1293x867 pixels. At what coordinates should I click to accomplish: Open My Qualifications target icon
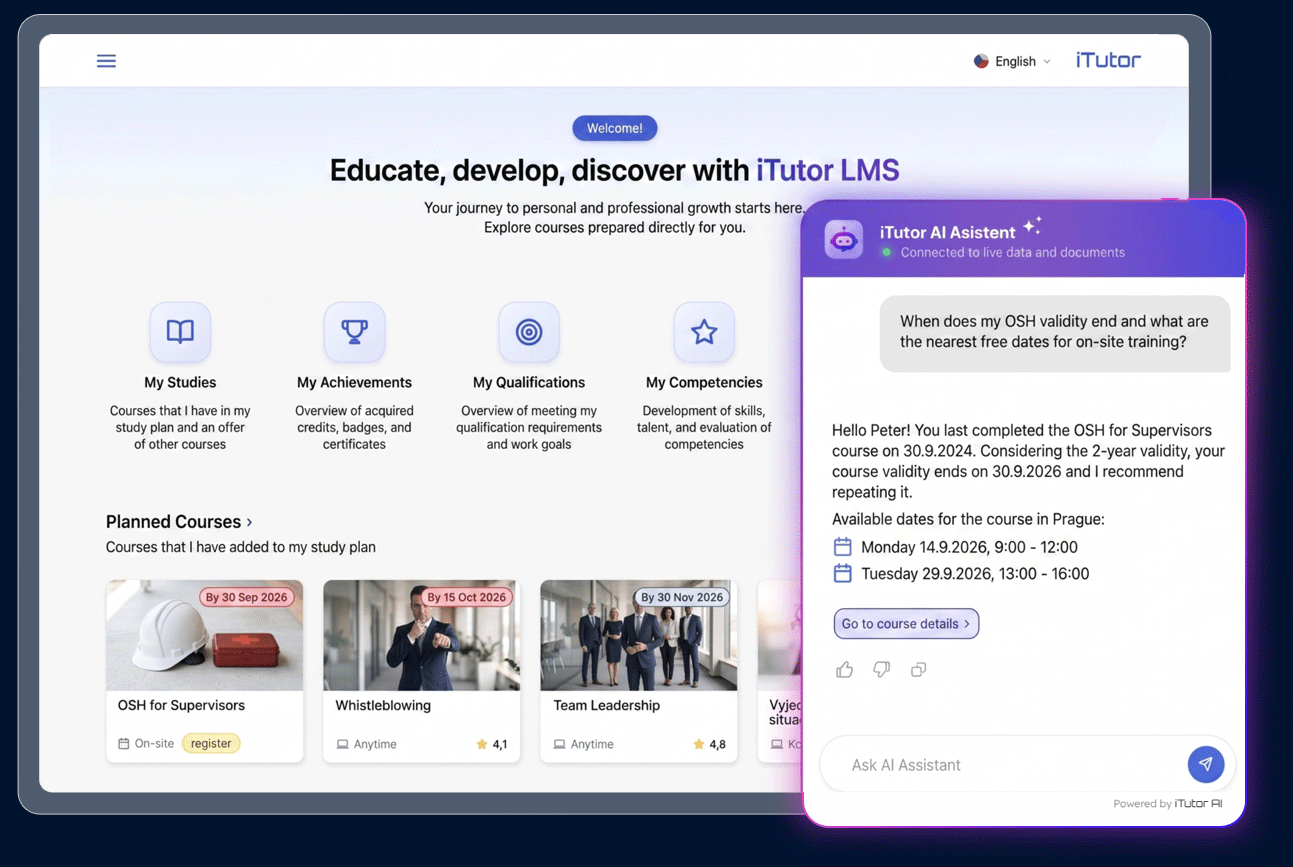tap(529, 332)
